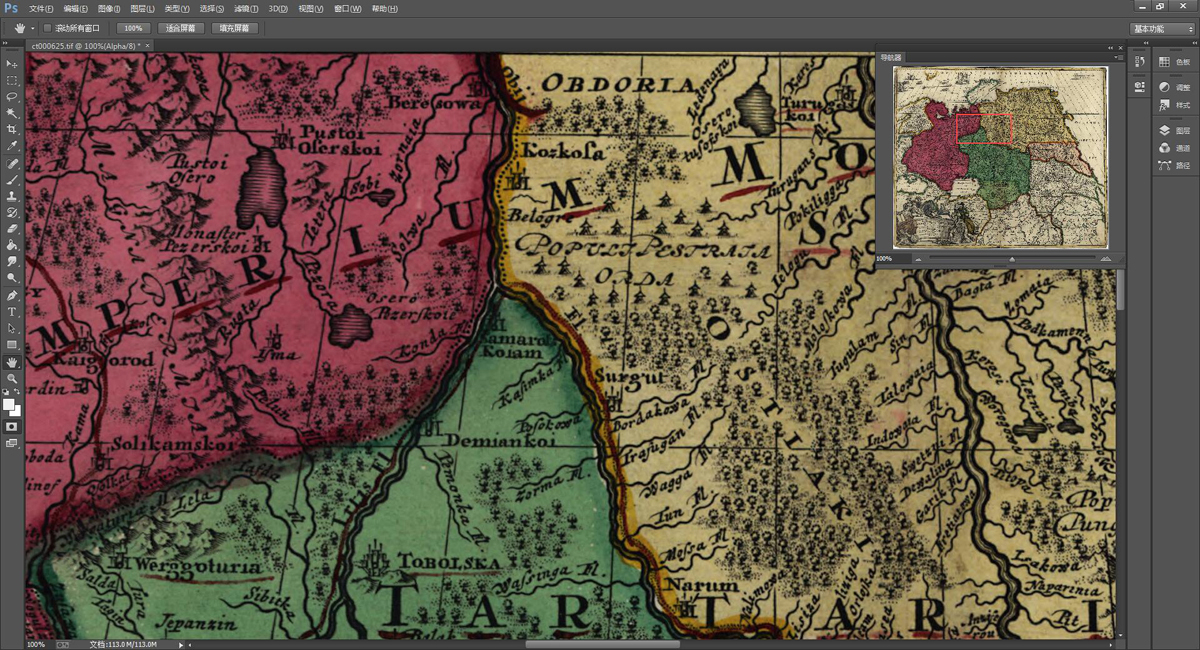Select the Crop tool

point(12,130)
